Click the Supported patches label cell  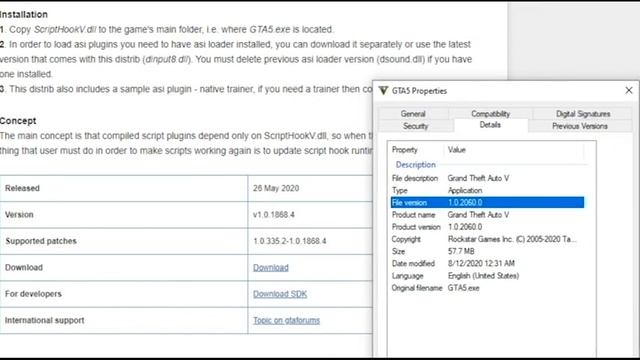pos(124,241)
